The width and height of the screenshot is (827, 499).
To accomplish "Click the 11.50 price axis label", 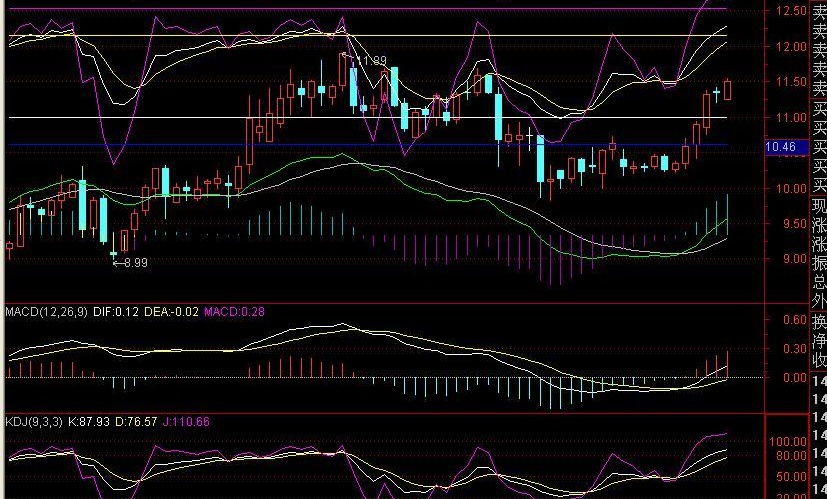I will click(792, 82).
